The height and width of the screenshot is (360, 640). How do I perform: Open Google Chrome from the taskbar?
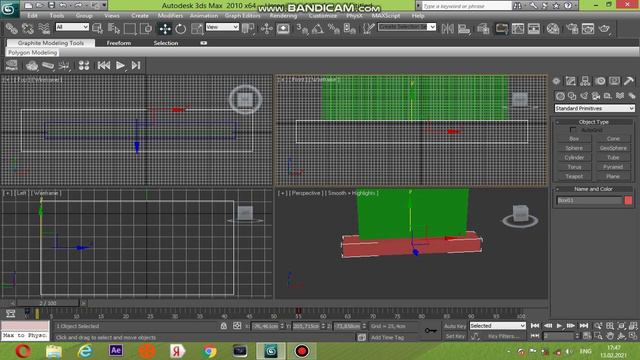209,351
